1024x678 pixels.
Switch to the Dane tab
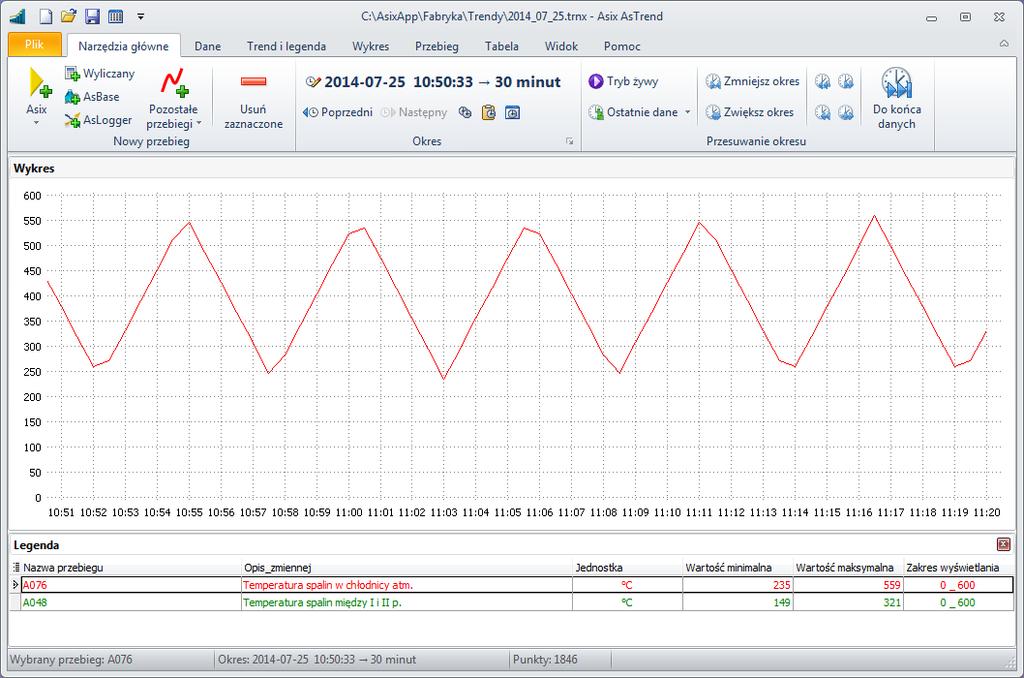(208, 46)
